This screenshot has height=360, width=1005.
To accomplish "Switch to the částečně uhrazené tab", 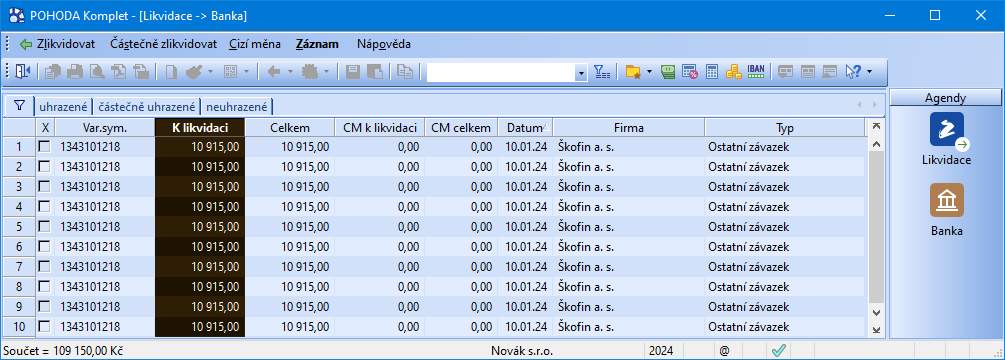I will [147, 106].
